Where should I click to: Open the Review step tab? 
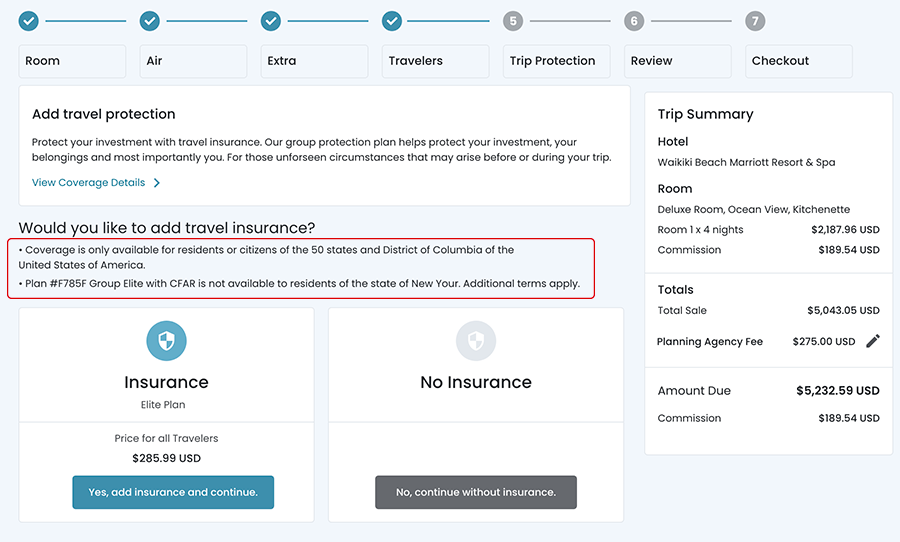[x=677, y=61]
